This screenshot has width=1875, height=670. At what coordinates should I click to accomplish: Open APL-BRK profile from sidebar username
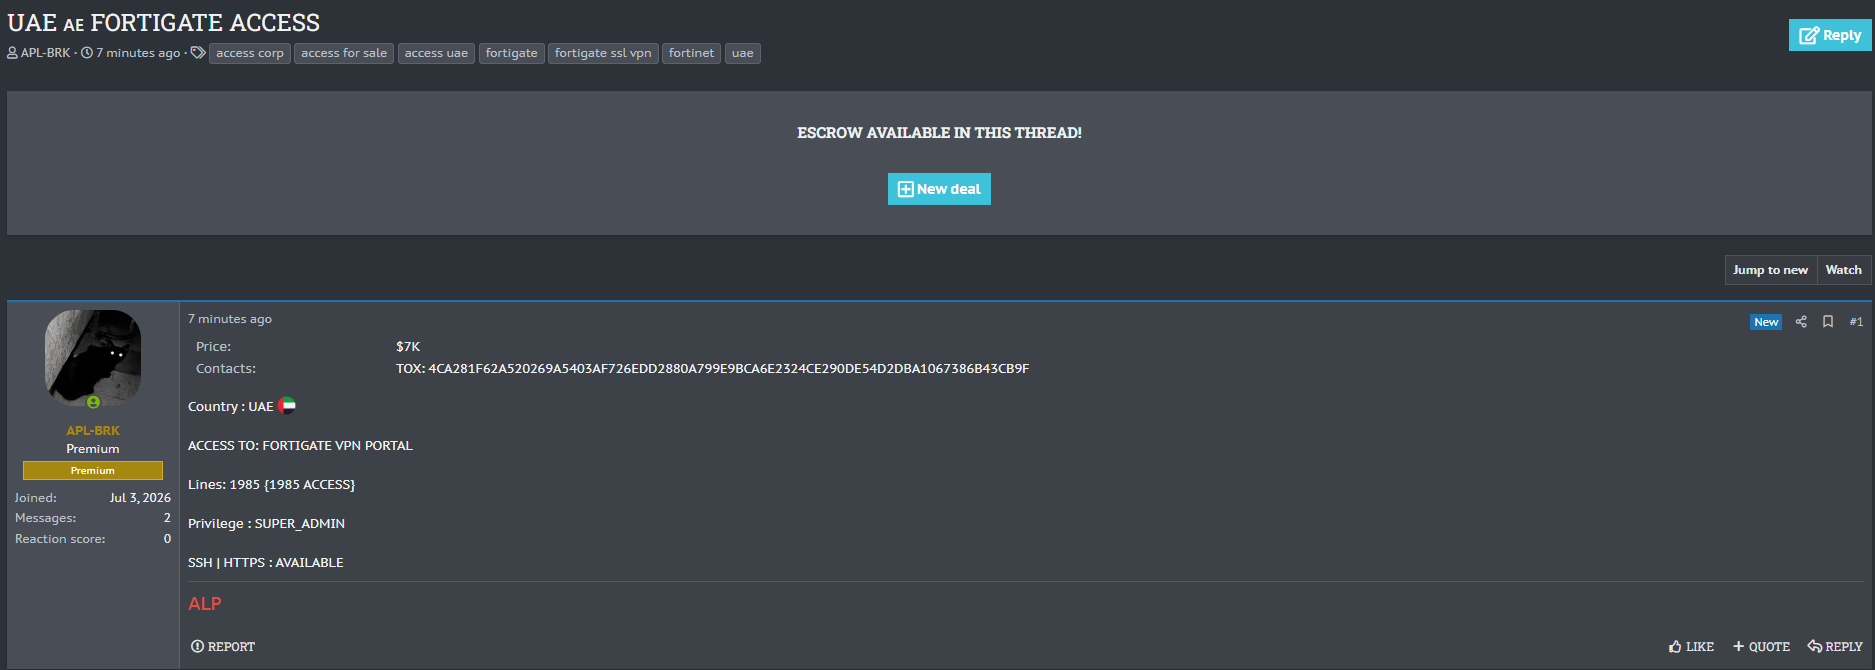(93, 431)
